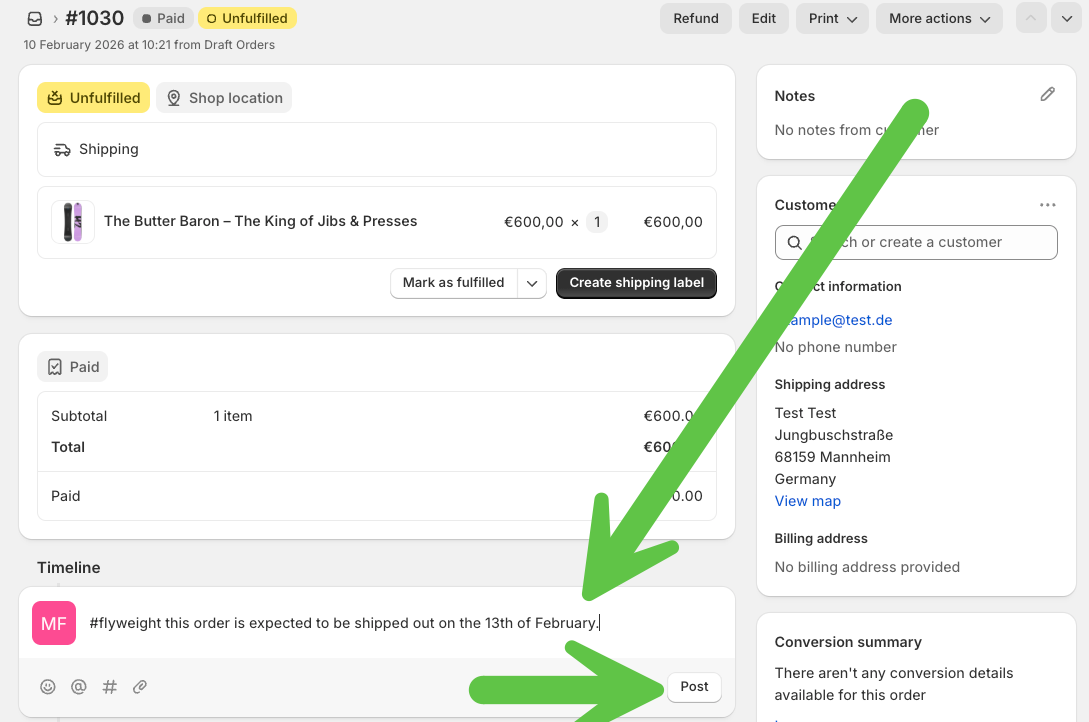The height and width of the screenshot is (722, 1089).
Task: Open the Customer section's three-dot menu
Action: [x=1047, y=204]
